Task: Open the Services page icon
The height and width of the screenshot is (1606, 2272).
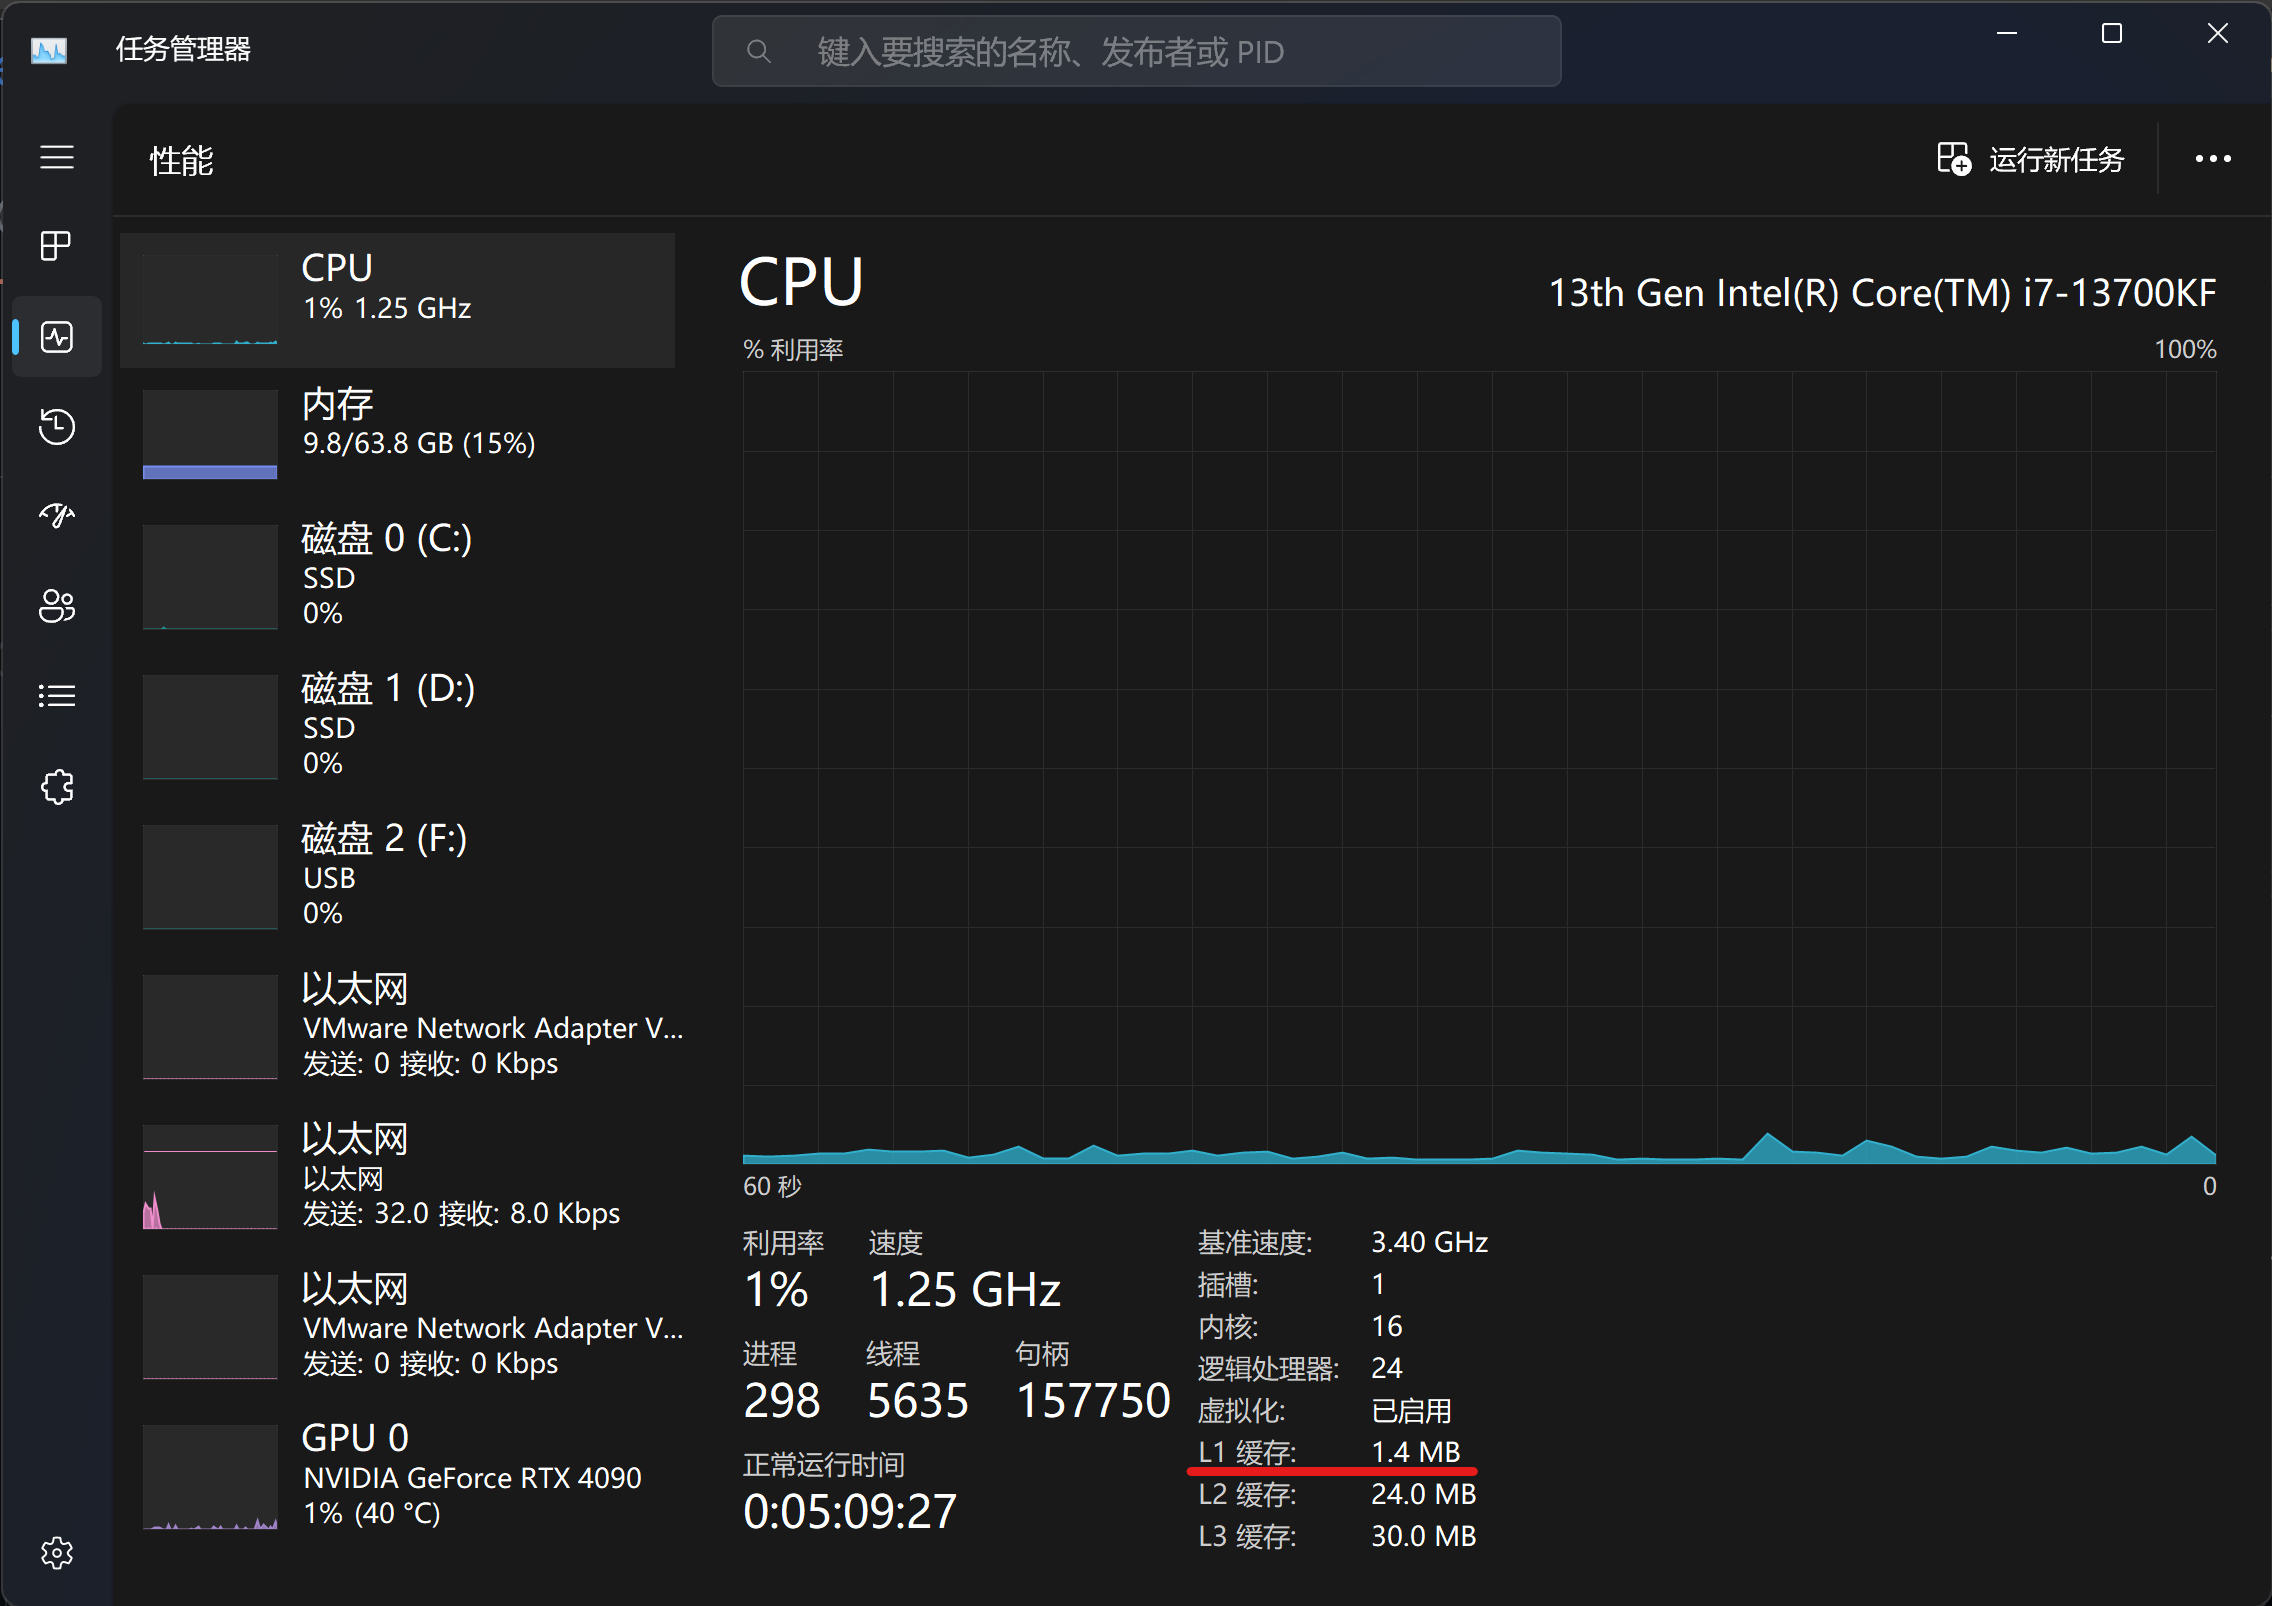Action: [x=57, y=787]
